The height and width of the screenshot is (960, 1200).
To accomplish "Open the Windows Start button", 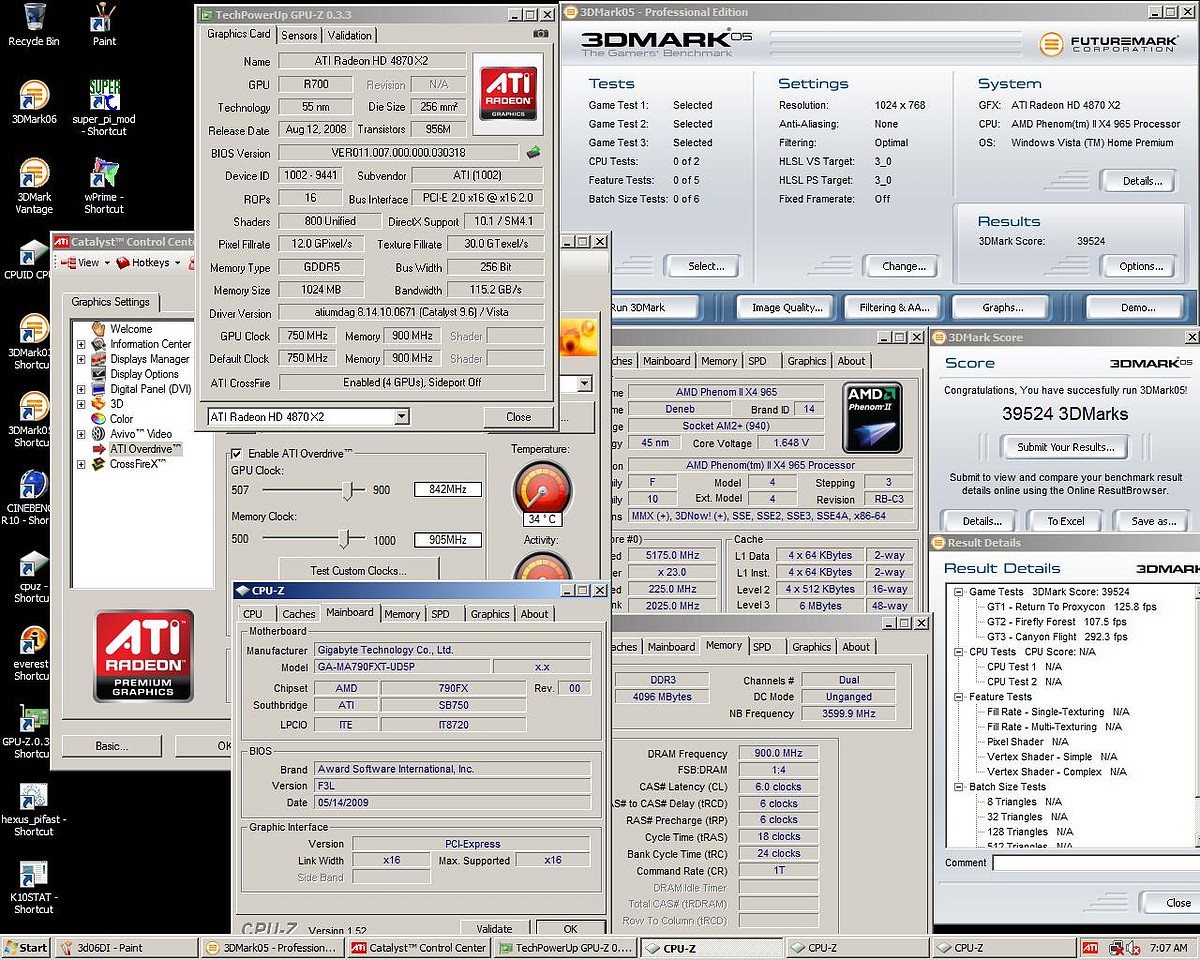I will 27,948.
